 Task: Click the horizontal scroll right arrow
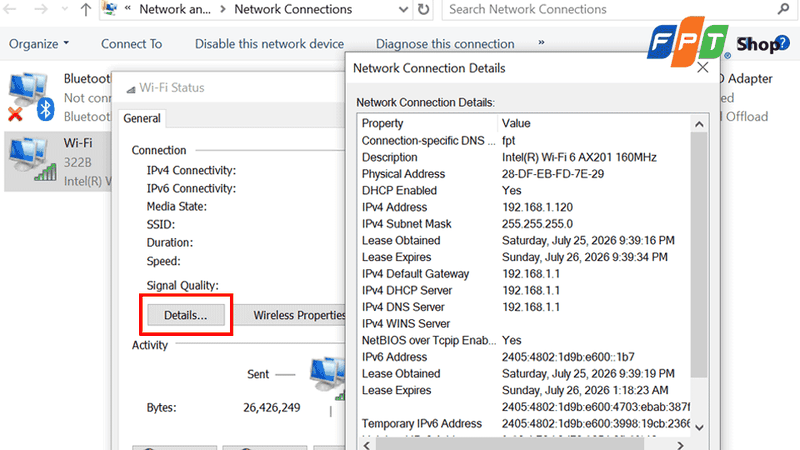[x=680, y=445]
